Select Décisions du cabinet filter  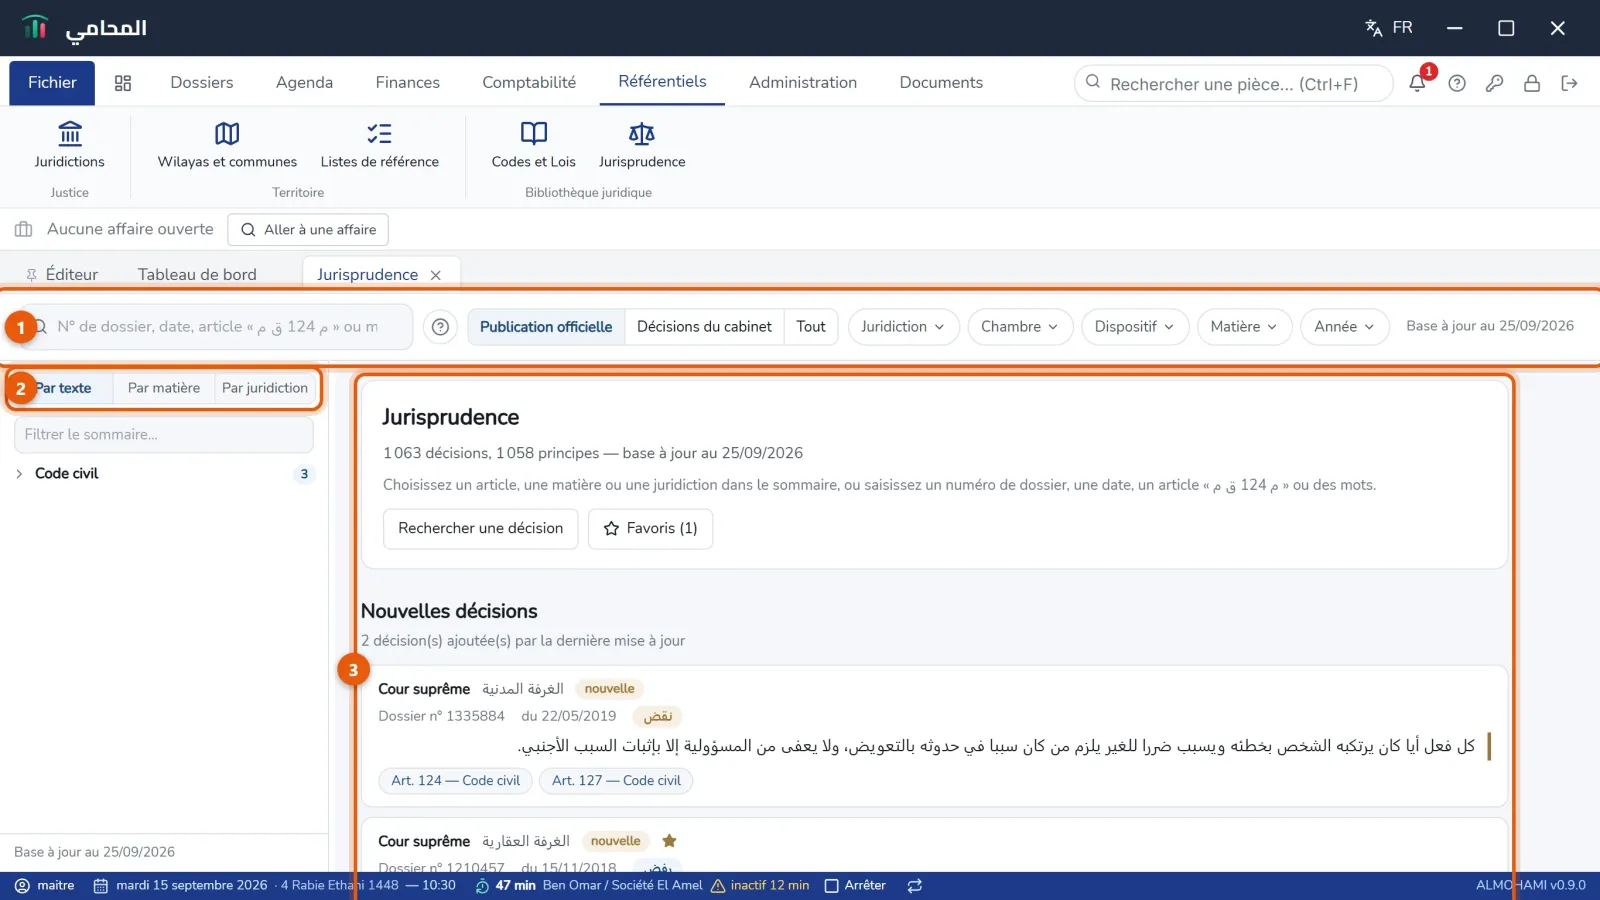pos(704,327)
